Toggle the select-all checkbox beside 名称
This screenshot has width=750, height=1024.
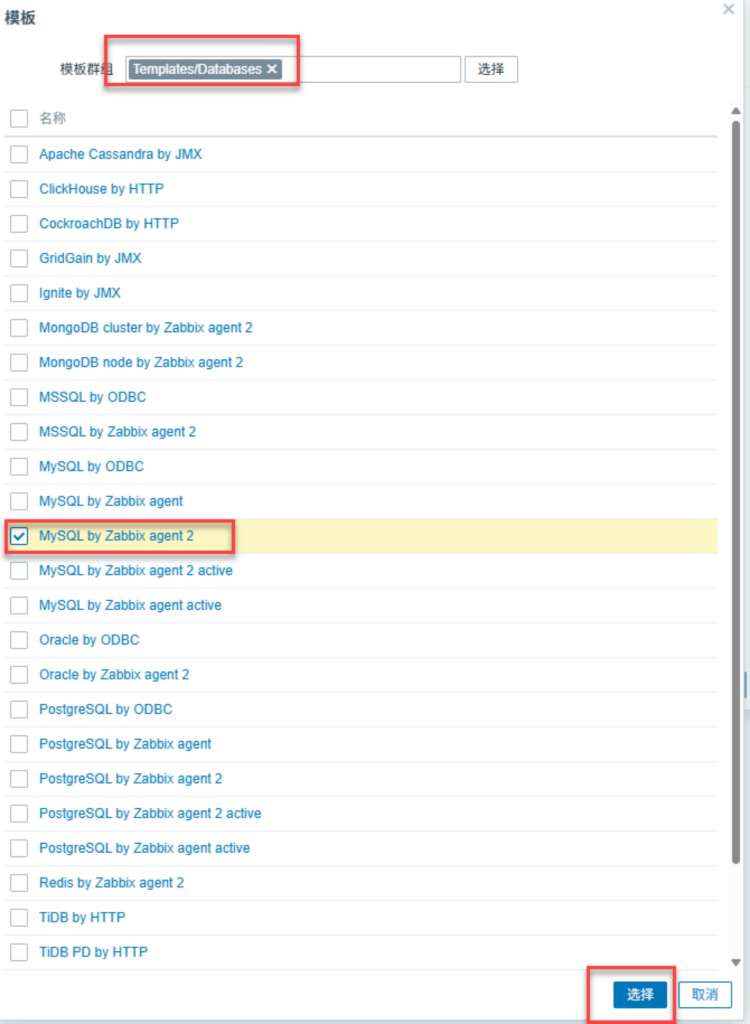19,119
